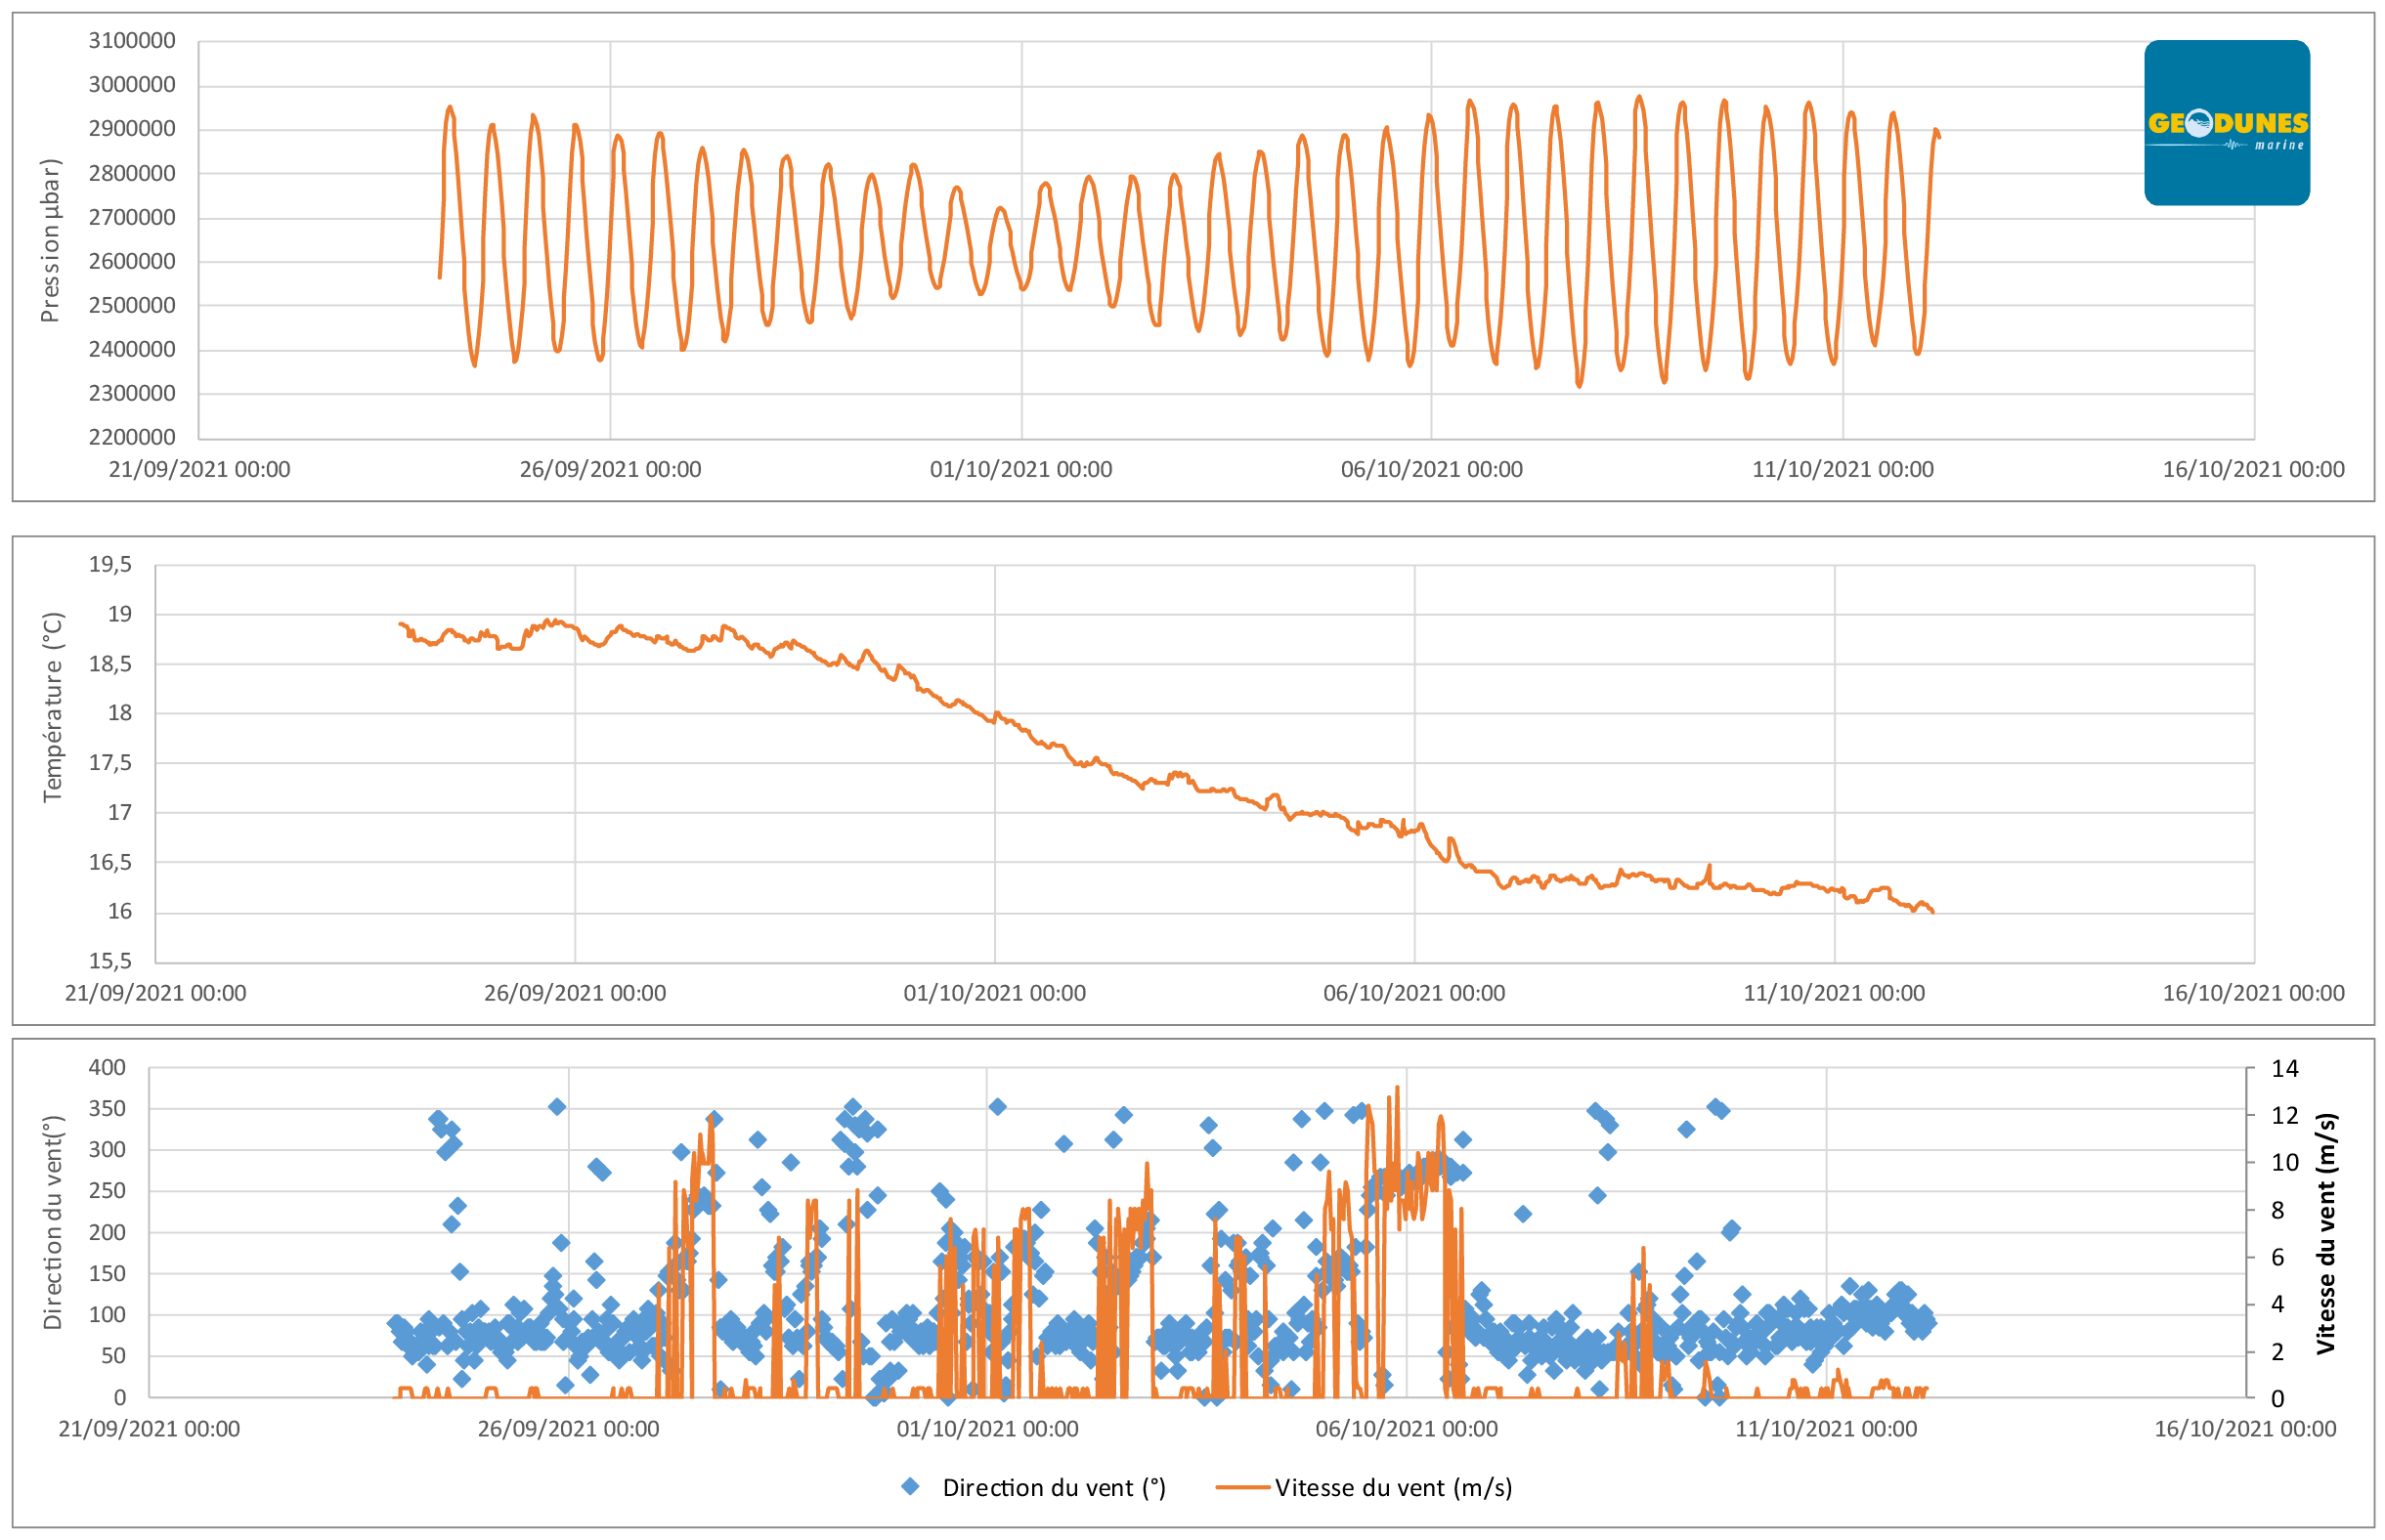Select the 10 wind speed tick label
2385x1540 pixels.
(x=2285, y=1162)
